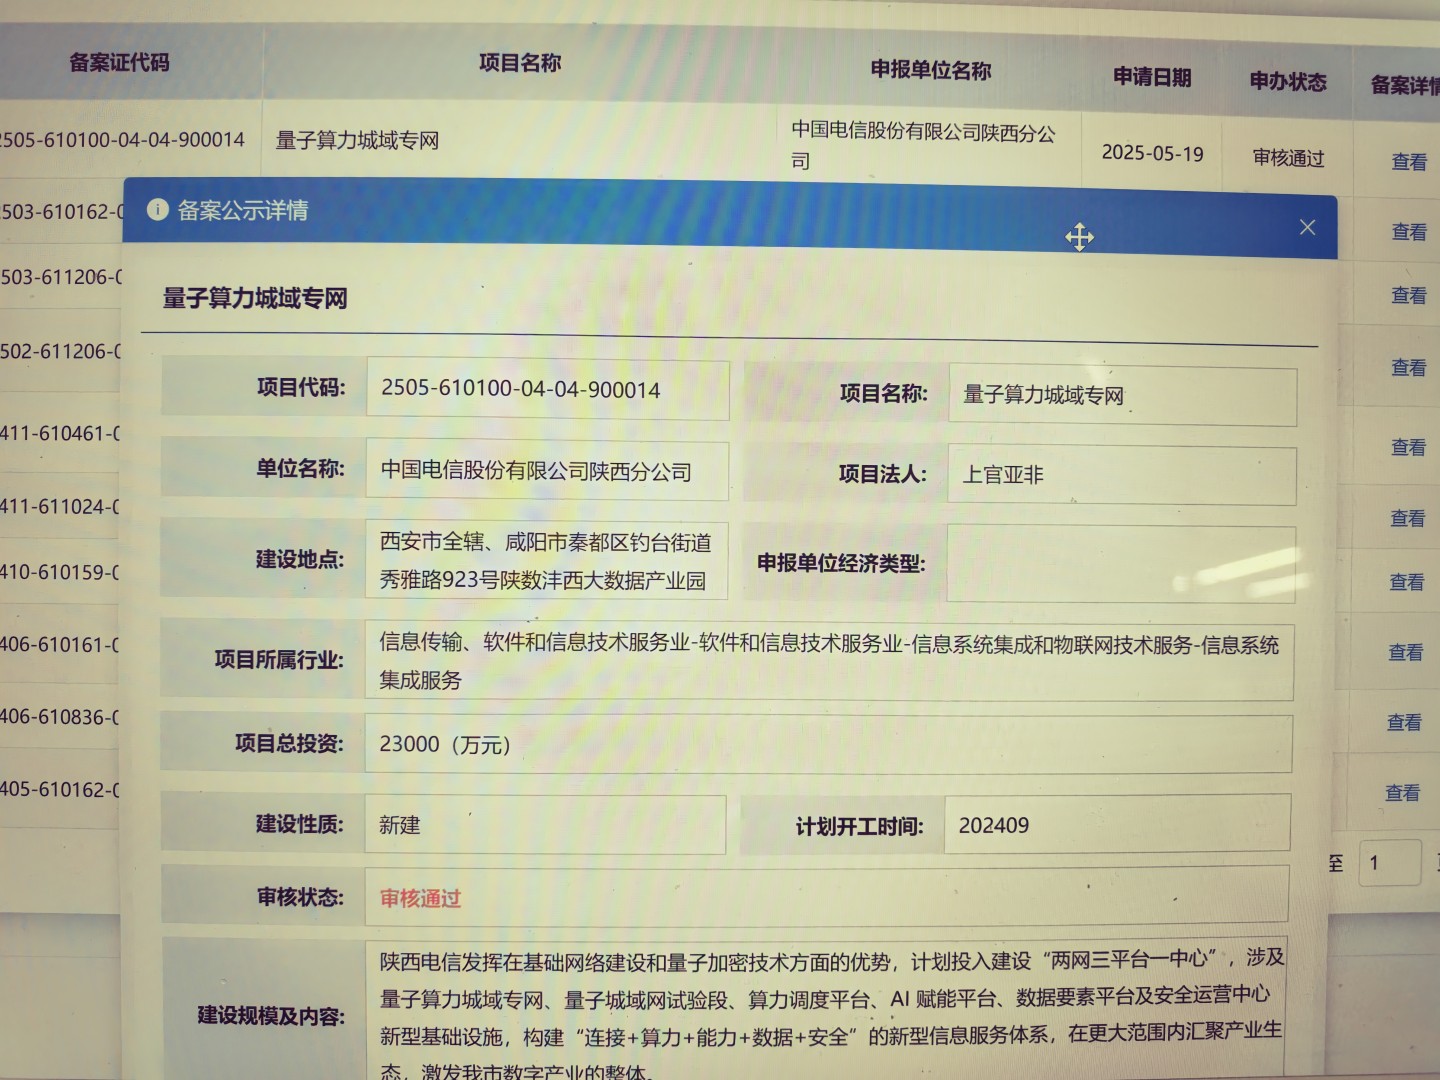Click the 申办状态 column header
Image resolution: width=1440 pixels, height=1080 pixels.
coord(1288,81)
